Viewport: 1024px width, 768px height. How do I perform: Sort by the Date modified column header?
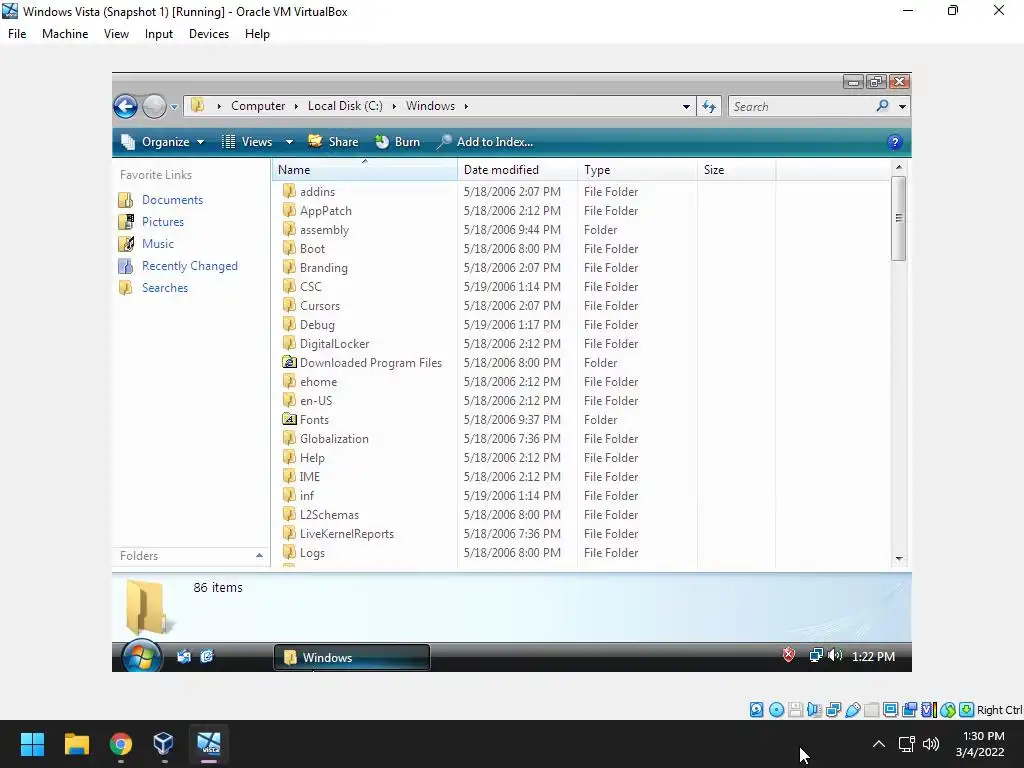(x=517, y=170)
